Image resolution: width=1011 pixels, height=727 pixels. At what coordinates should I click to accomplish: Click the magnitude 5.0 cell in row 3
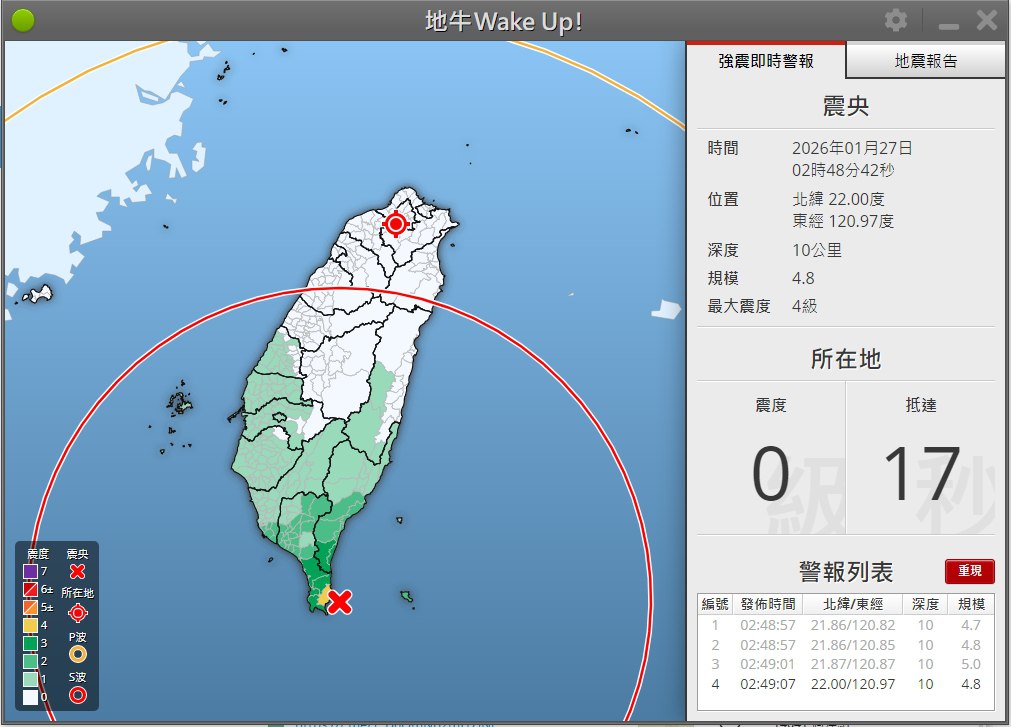(x=971, y=664)
